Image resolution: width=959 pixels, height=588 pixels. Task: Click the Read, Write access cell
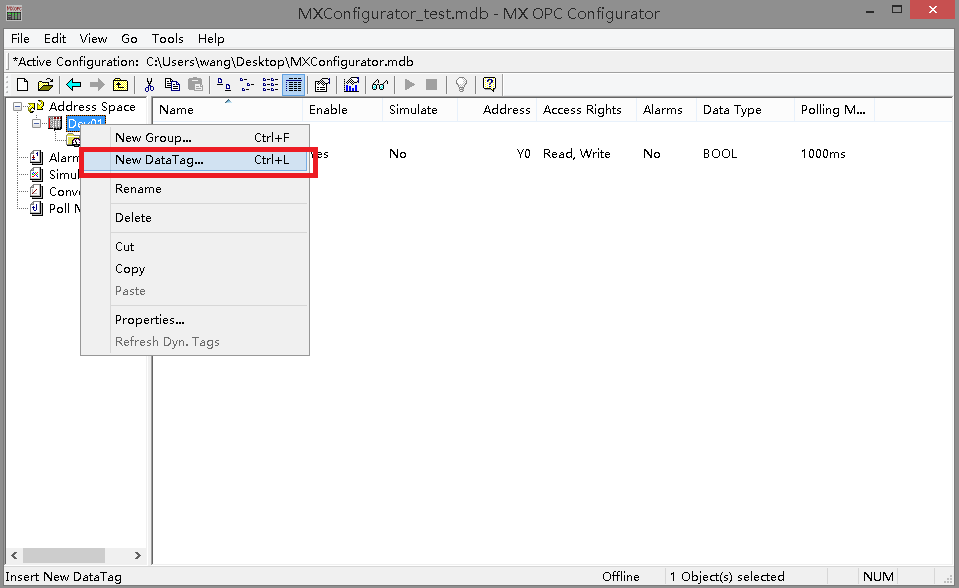tap(577, 154)
